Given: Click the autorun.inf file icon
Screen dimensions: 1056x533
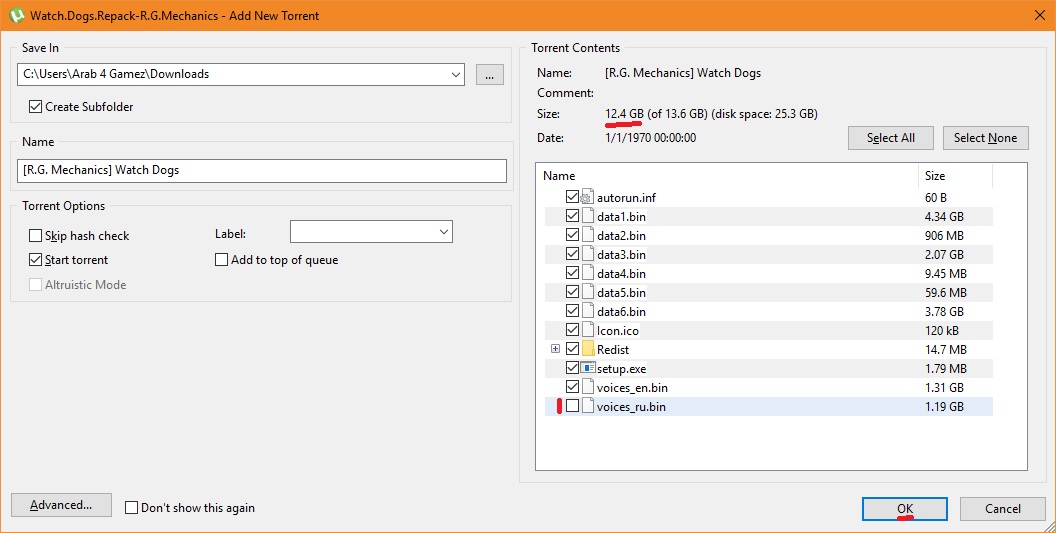Looking at the screenshot, I should point(588,198).
